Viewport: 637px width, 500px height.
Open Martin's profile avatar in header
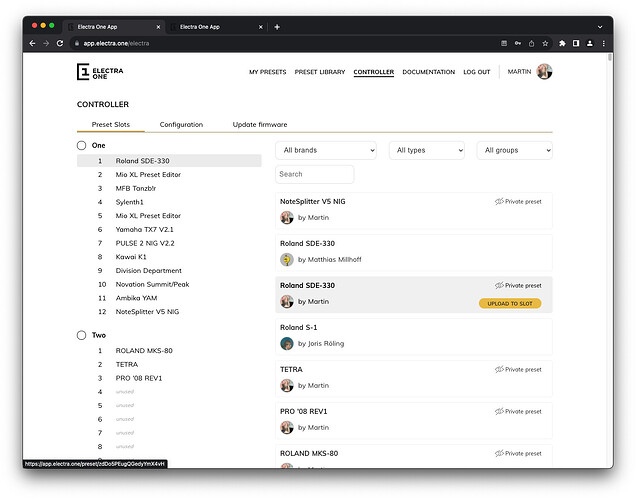(x=544, y=71)
